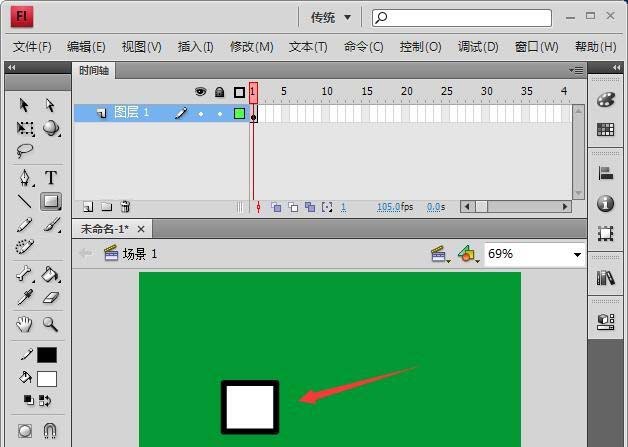Select the Free Transform tool
The image size is (628, 447).
pos(25,128)
